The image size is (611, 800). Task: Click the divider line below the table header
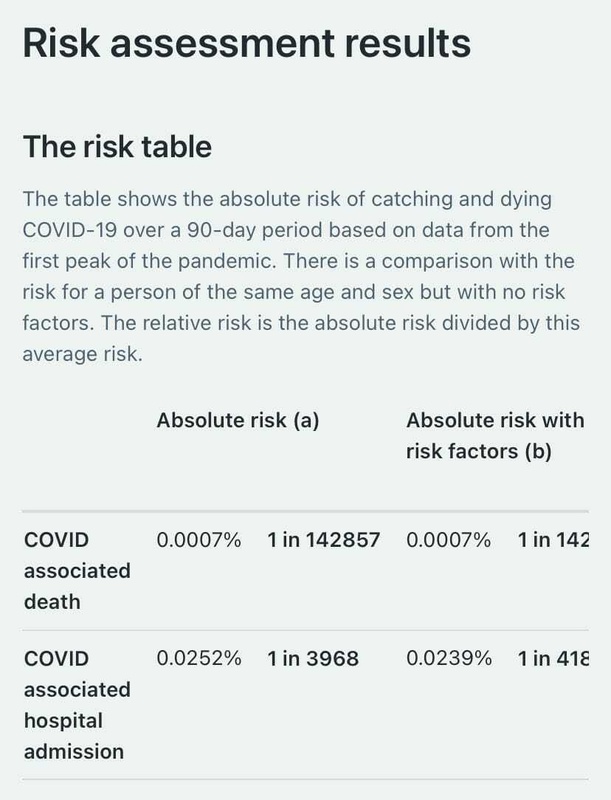tap(306, 511)
